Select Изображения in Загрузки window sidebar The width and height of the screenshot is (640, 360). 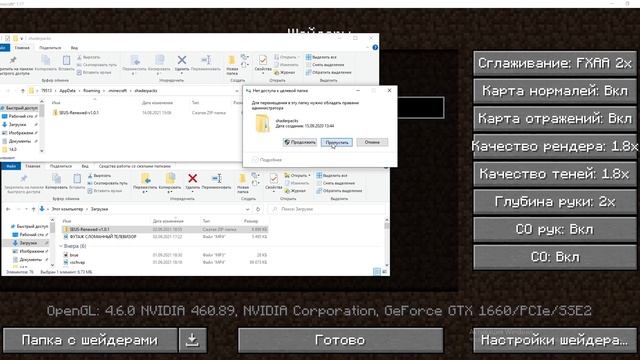click(31, 251)
